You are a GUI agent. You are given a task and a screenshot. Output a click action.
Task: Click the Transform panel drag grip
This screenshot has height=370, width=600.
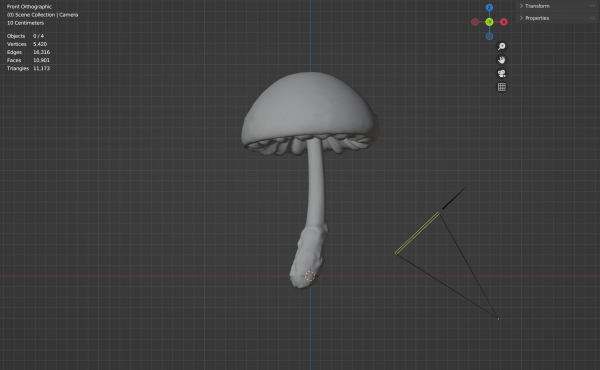(592, 6)
